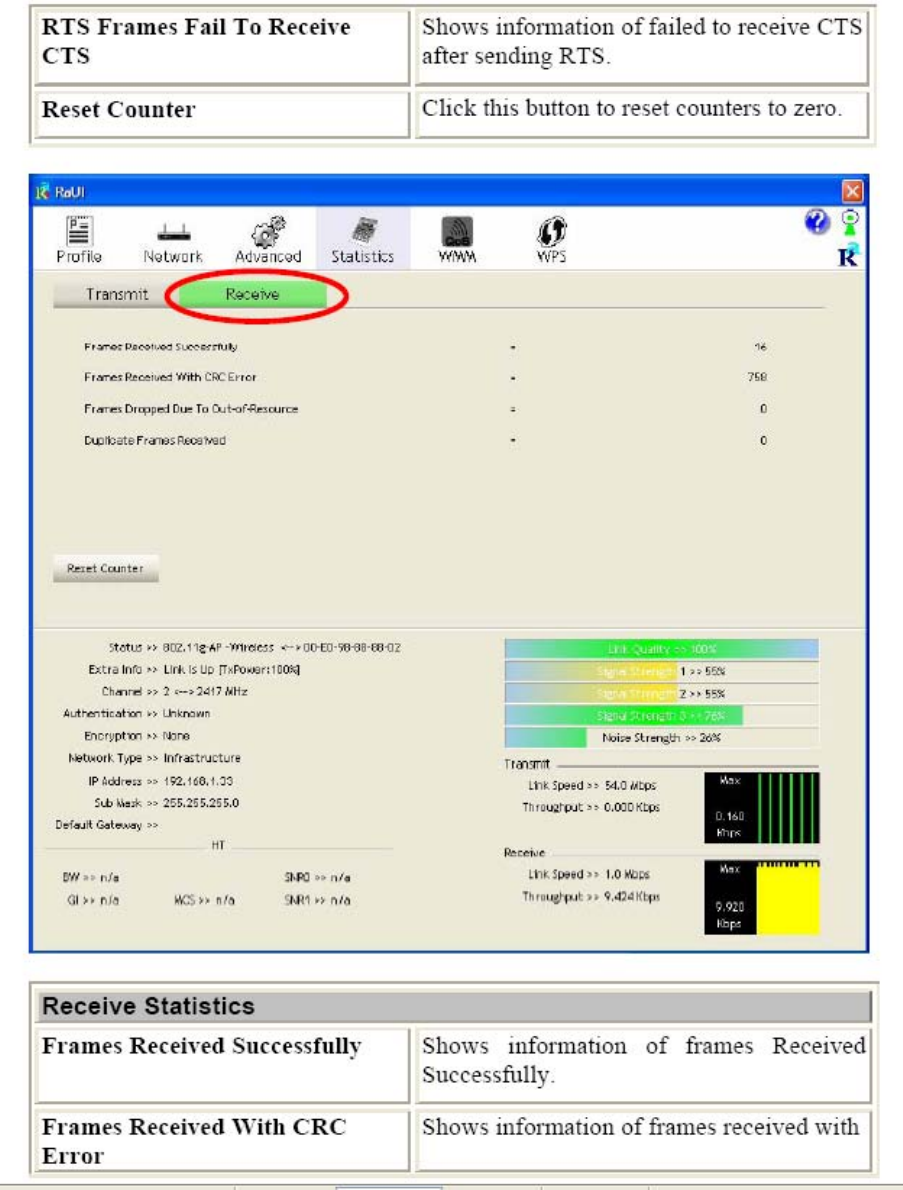
Task: Click the MCS n/a field
Action: tap(204, 900)
